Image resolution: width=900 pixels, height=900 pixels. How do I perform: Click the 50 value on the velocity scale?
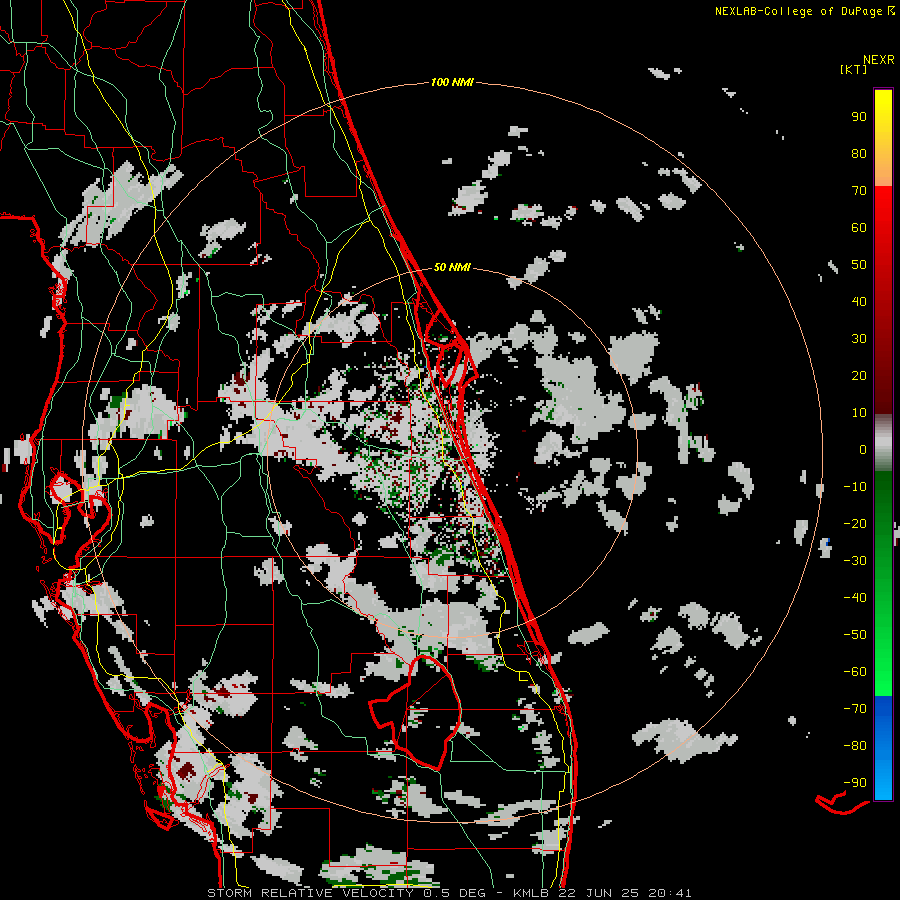tap(859, 265)
